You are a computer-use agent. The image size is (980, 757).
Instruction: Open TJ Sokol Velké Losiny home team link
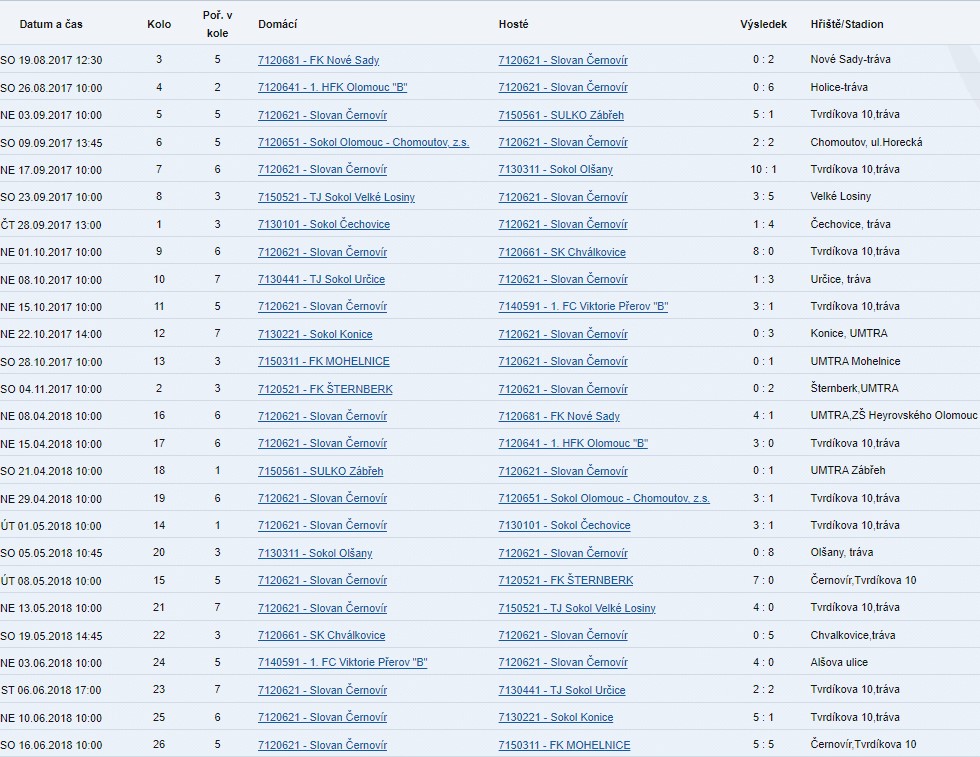pos(336,197)
